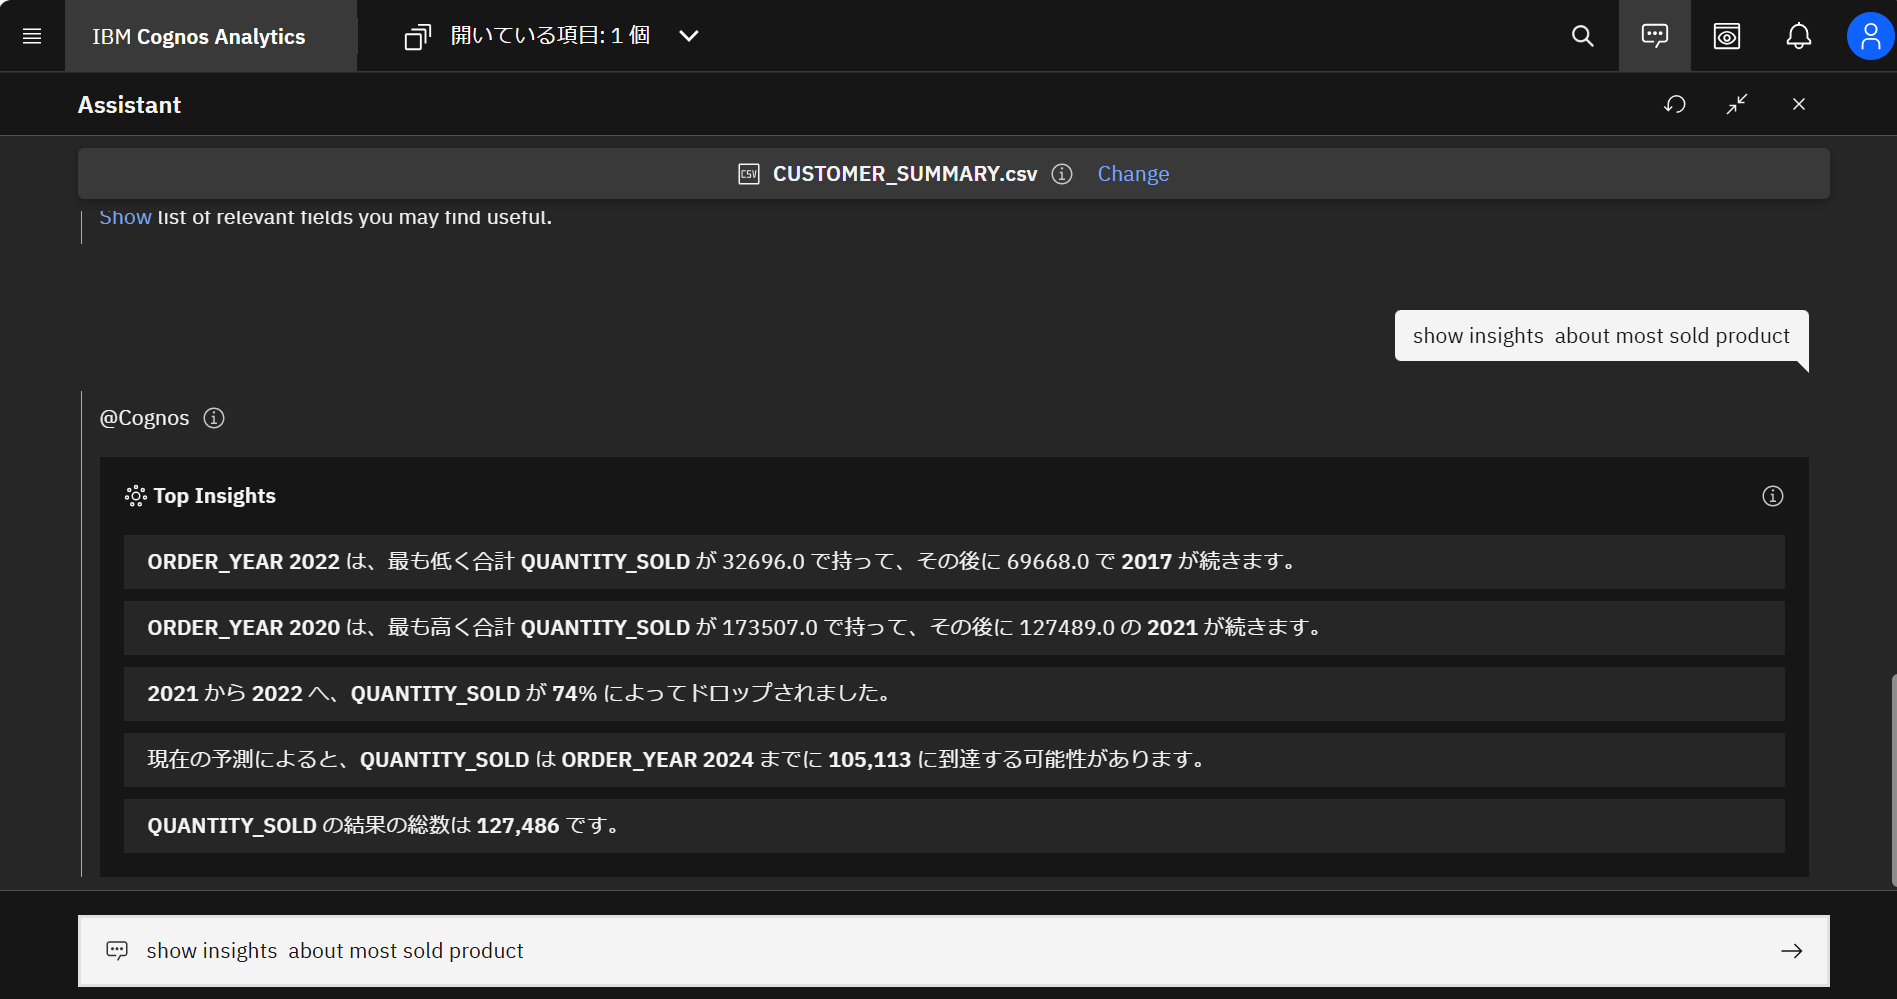Image resolution: width=1897 pixels, height=999 pixels.
Task: Click the chat icon in message input
Action: [x=117, y=951]
